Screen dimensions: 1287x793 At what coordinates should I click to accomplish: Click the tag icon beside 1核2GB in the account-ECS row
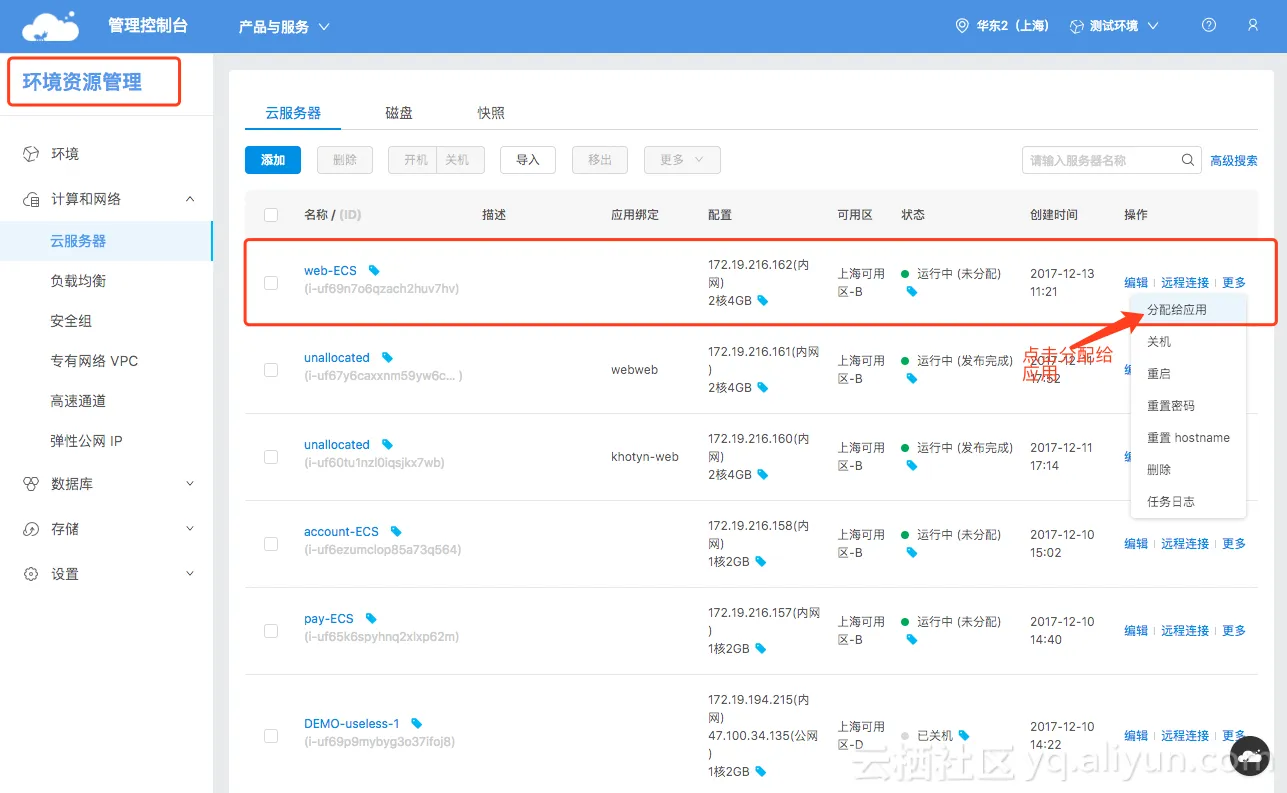coord(761,562)
